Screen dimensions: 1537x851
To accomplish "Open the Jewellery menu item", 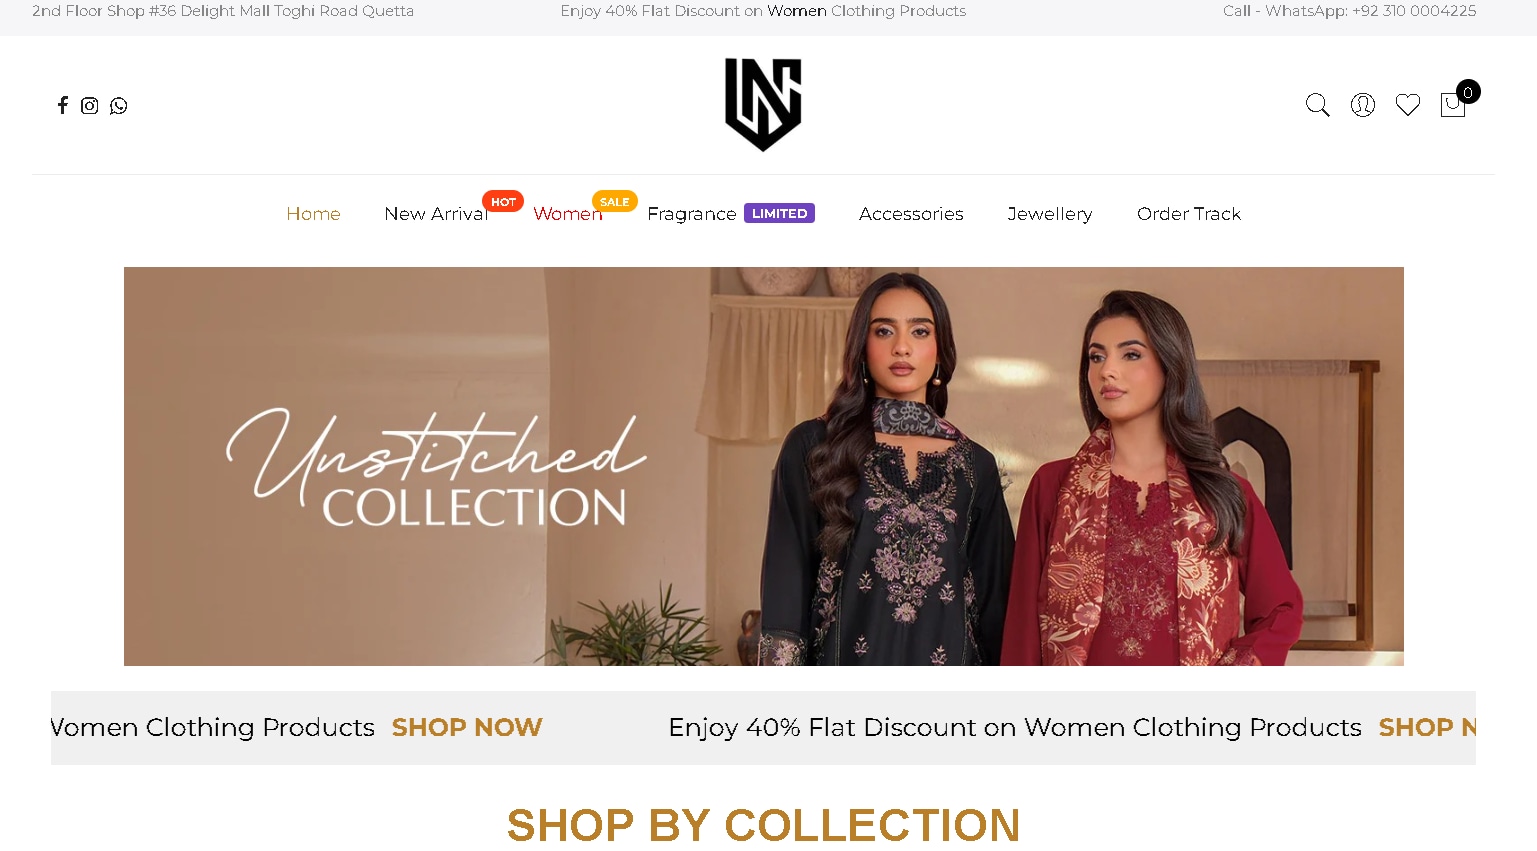I will tap(1050, 214).
